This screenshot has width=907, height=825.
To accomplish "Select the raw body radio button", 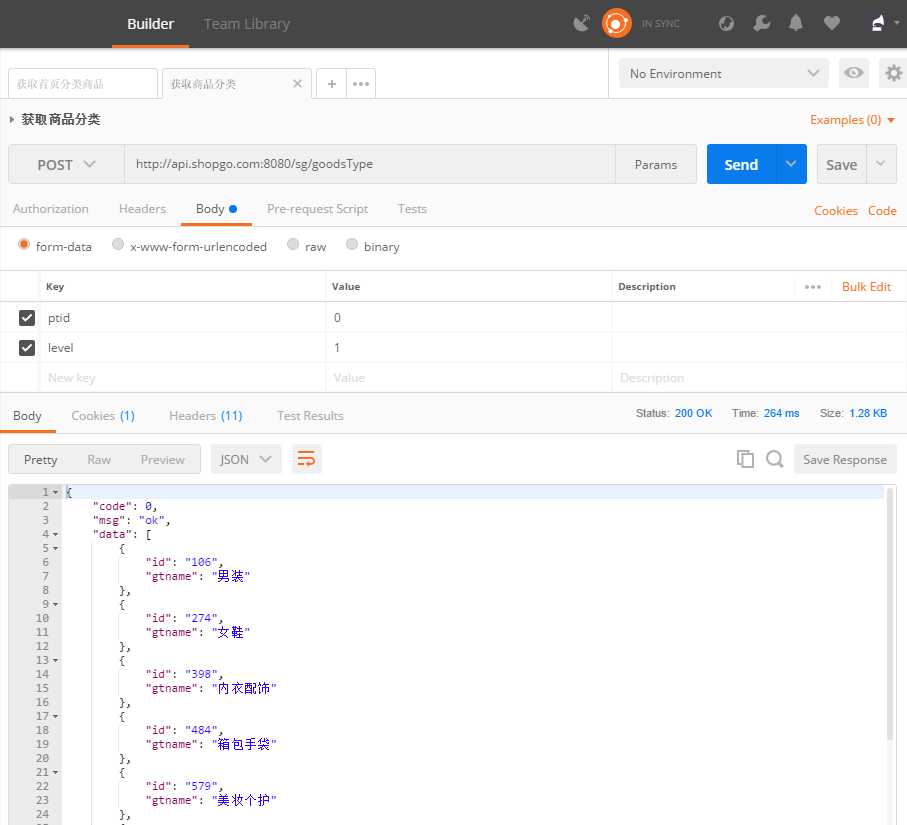I will [293, 244].
